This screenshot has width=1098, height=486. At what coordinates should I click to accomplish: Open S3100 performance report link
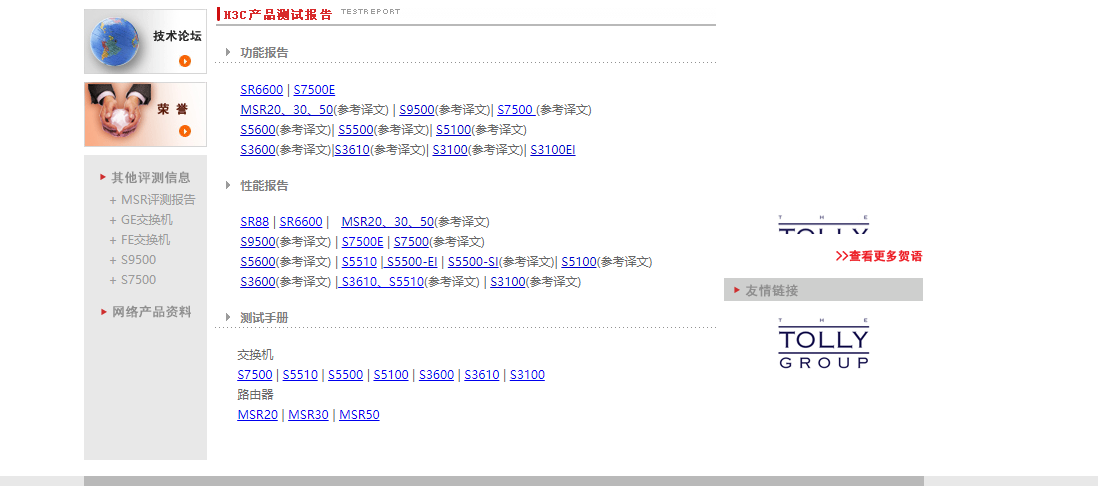[x=508, y=282]
